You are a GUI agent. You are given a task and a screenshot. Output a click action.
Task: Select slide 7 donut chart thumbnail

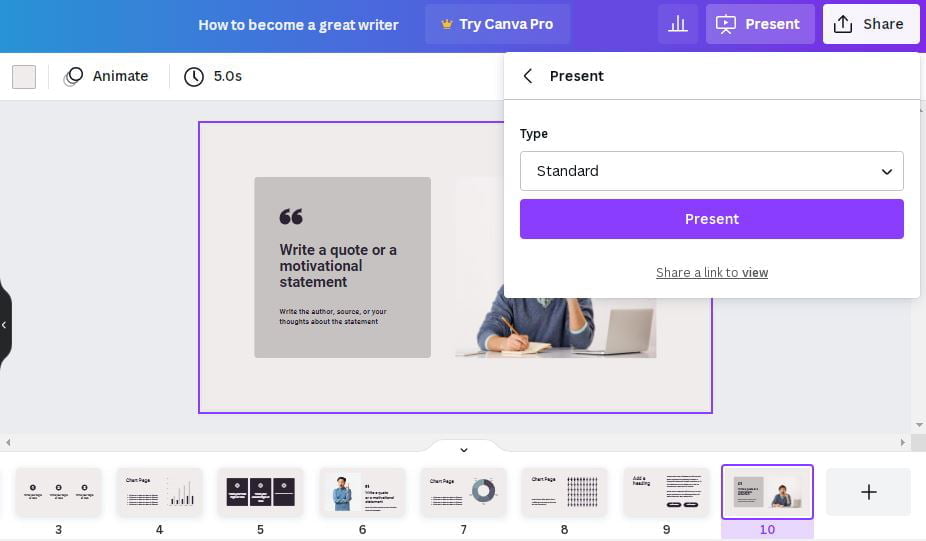[464, 492]
